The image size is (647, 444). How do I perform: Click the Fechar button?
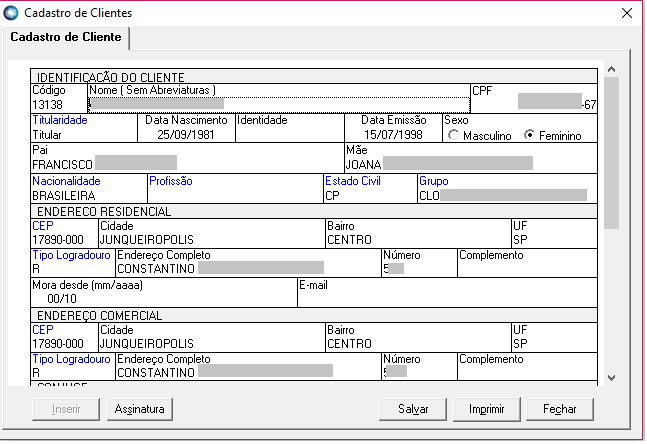pyautogui.click(x=560, y=409)
